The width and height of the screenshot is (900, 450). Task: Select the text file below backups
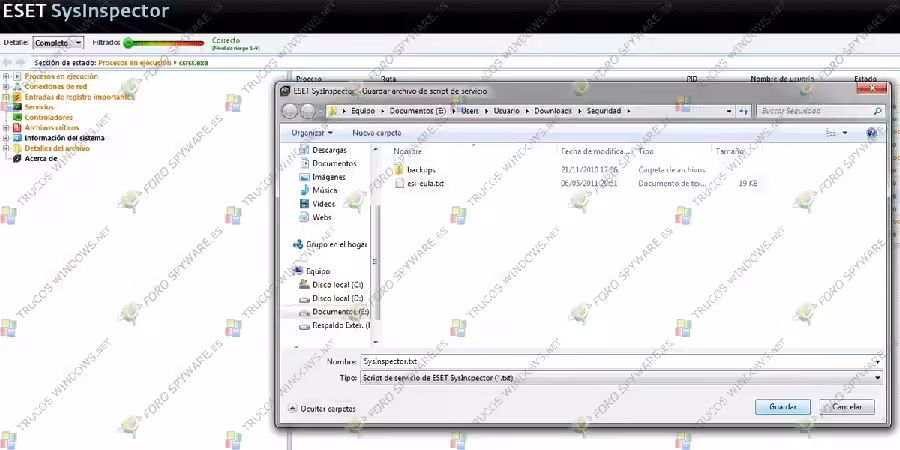point(425,184)
